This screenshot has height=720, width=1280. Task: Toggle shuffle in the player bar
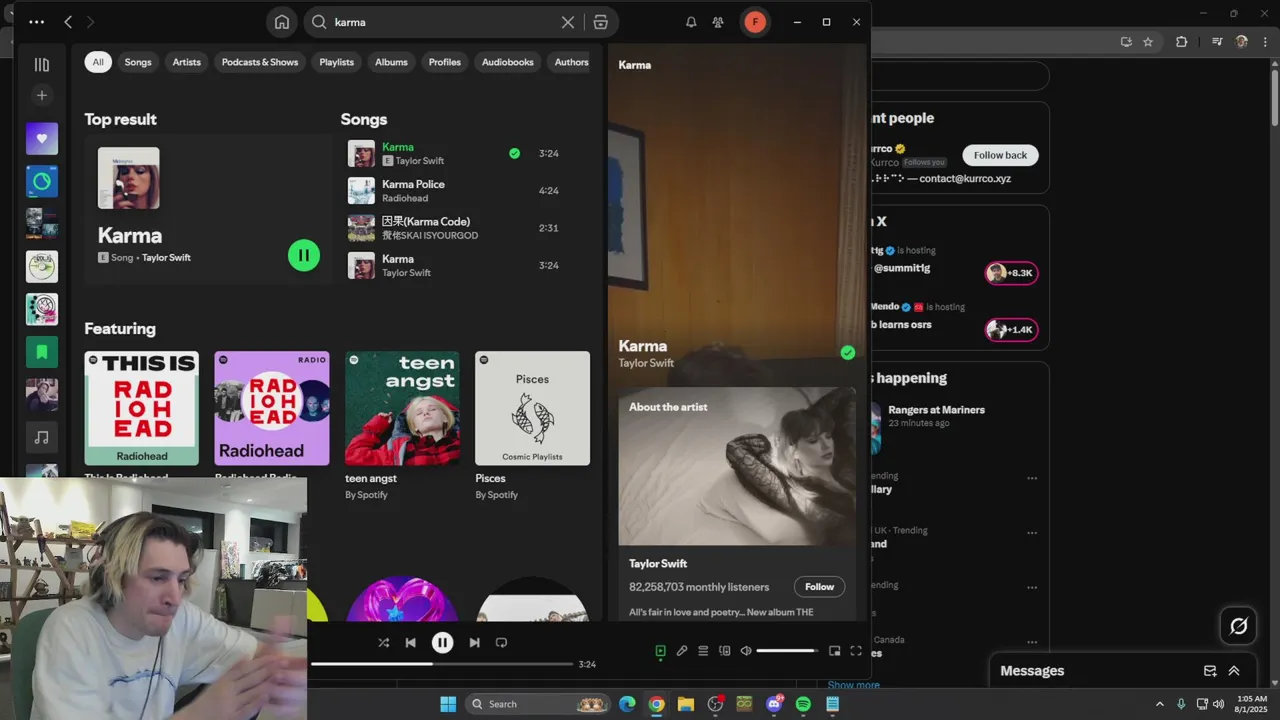[x=384, y=643]
